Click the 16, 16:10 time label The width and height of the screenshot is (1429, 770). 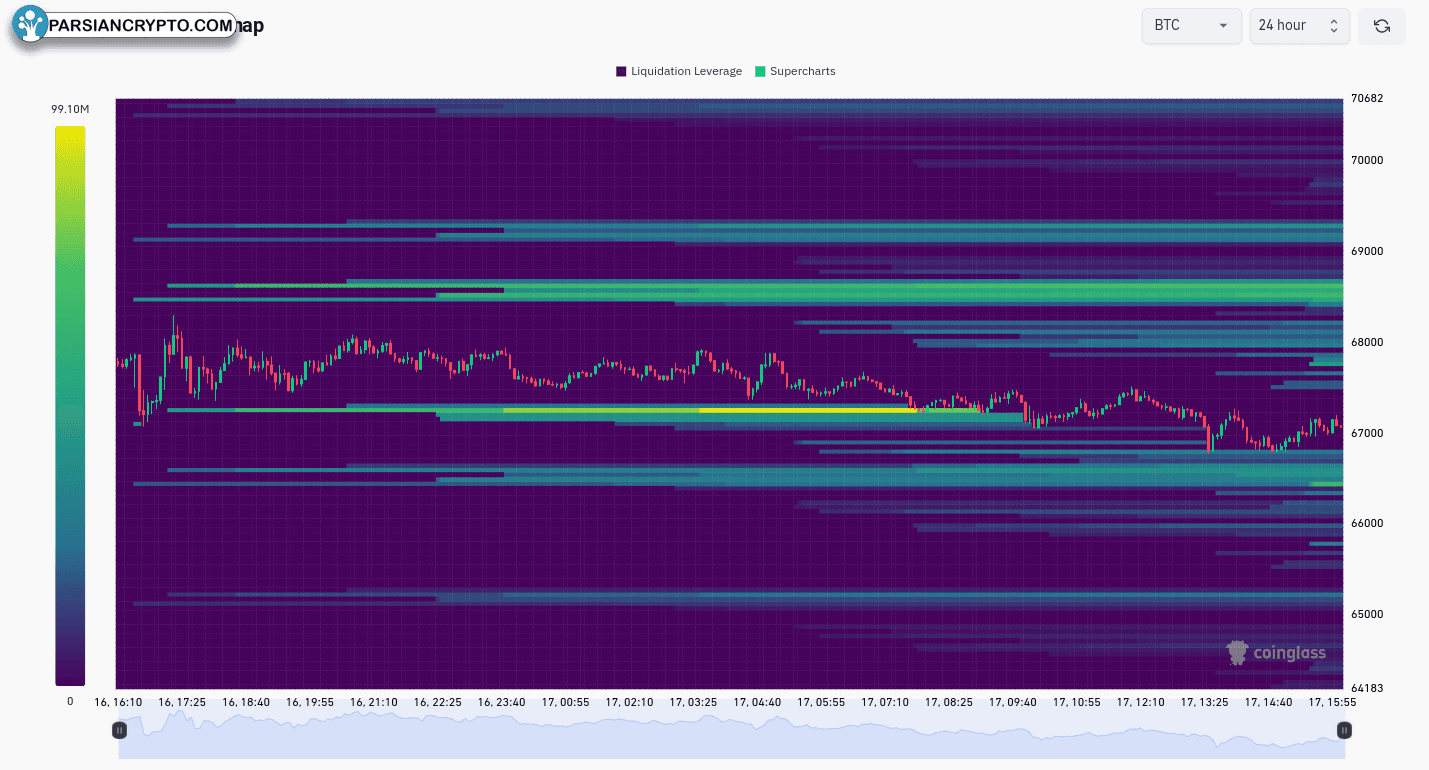pyautogui.click(x=118, y=702)
